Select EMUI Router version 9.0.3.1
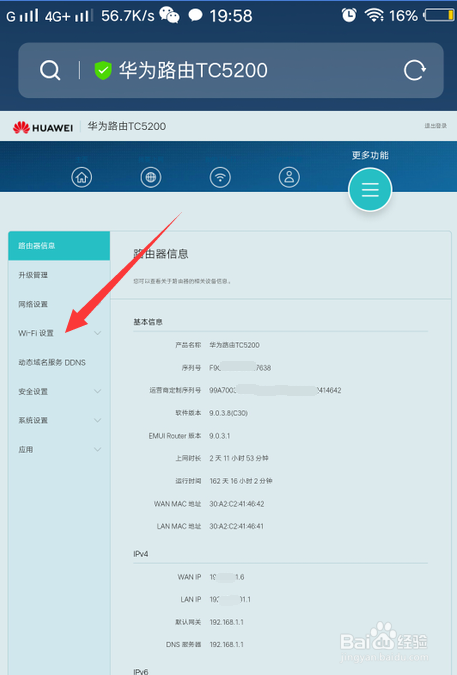 pyautogui.click(x=219, y=436)
